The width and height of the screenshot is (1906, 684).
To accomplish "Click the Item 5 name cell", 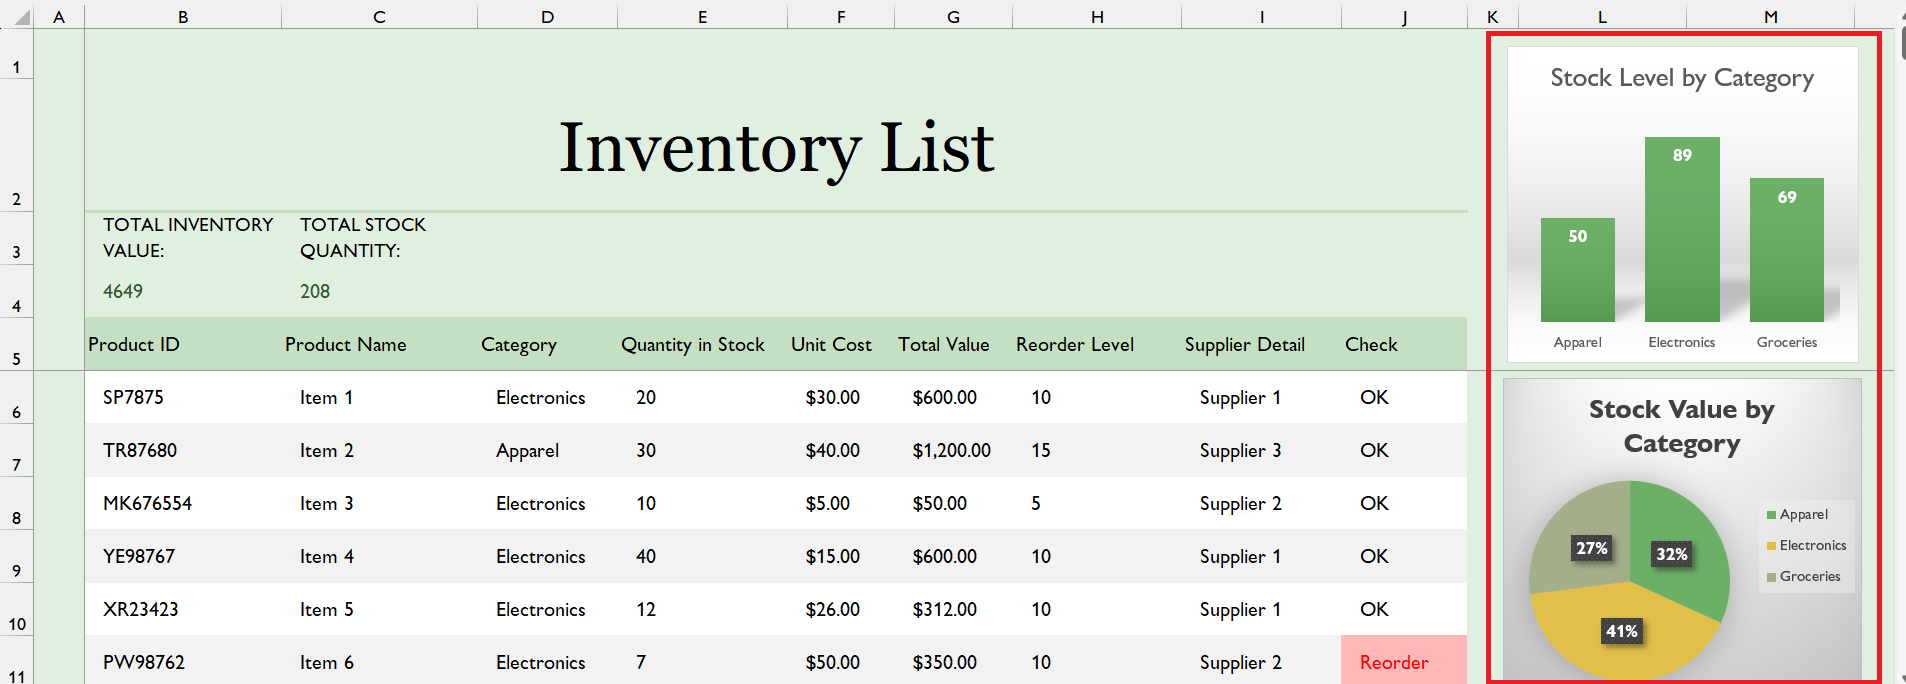I will tap(379, 609).
